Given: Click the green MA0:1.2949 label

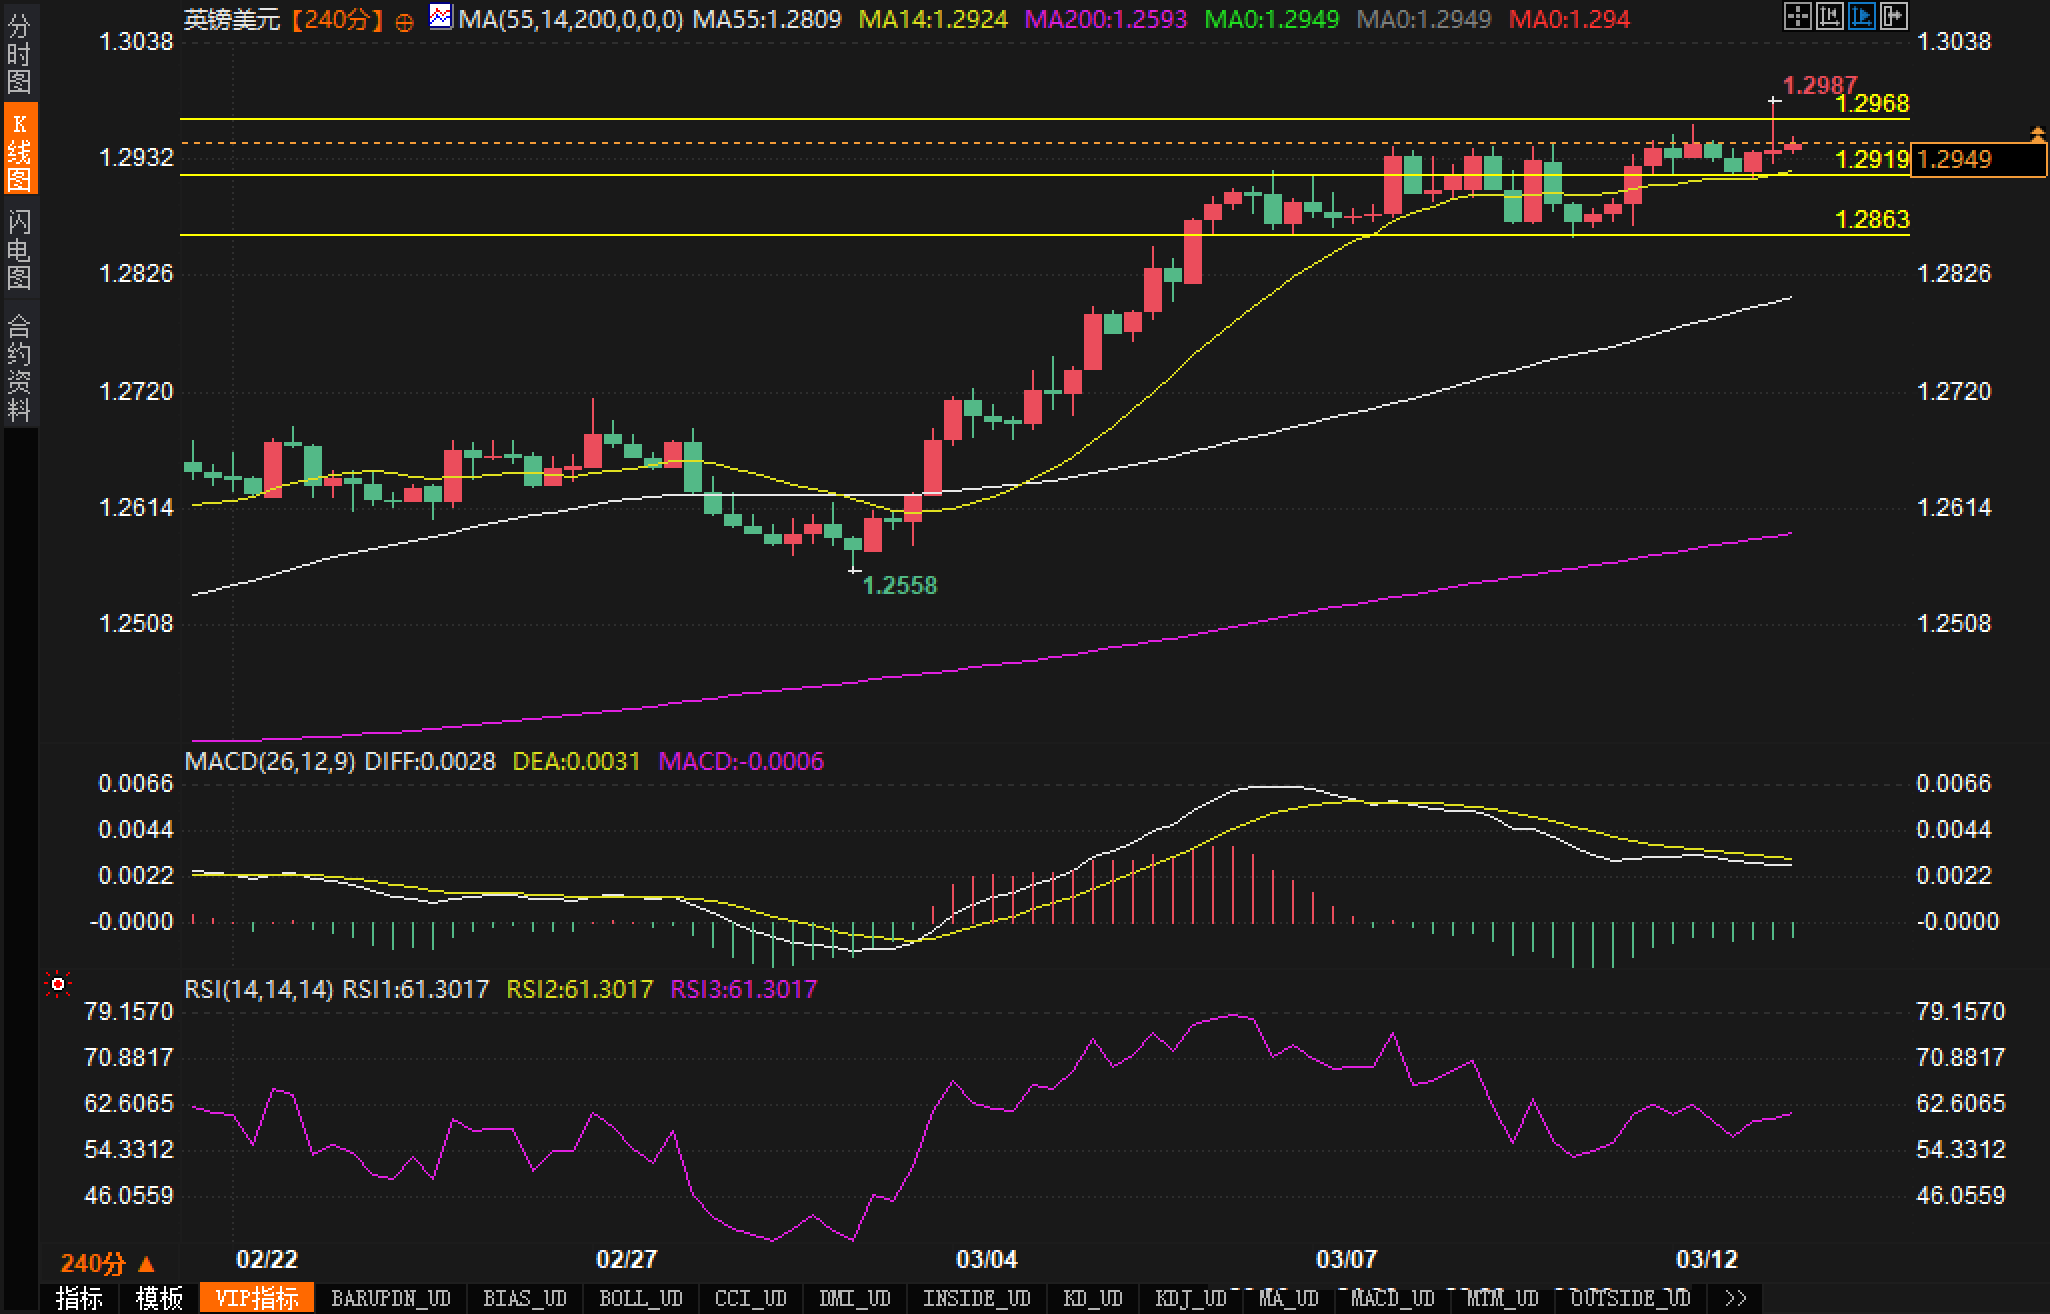Looking at the screenshot, I should point(1271,19).
